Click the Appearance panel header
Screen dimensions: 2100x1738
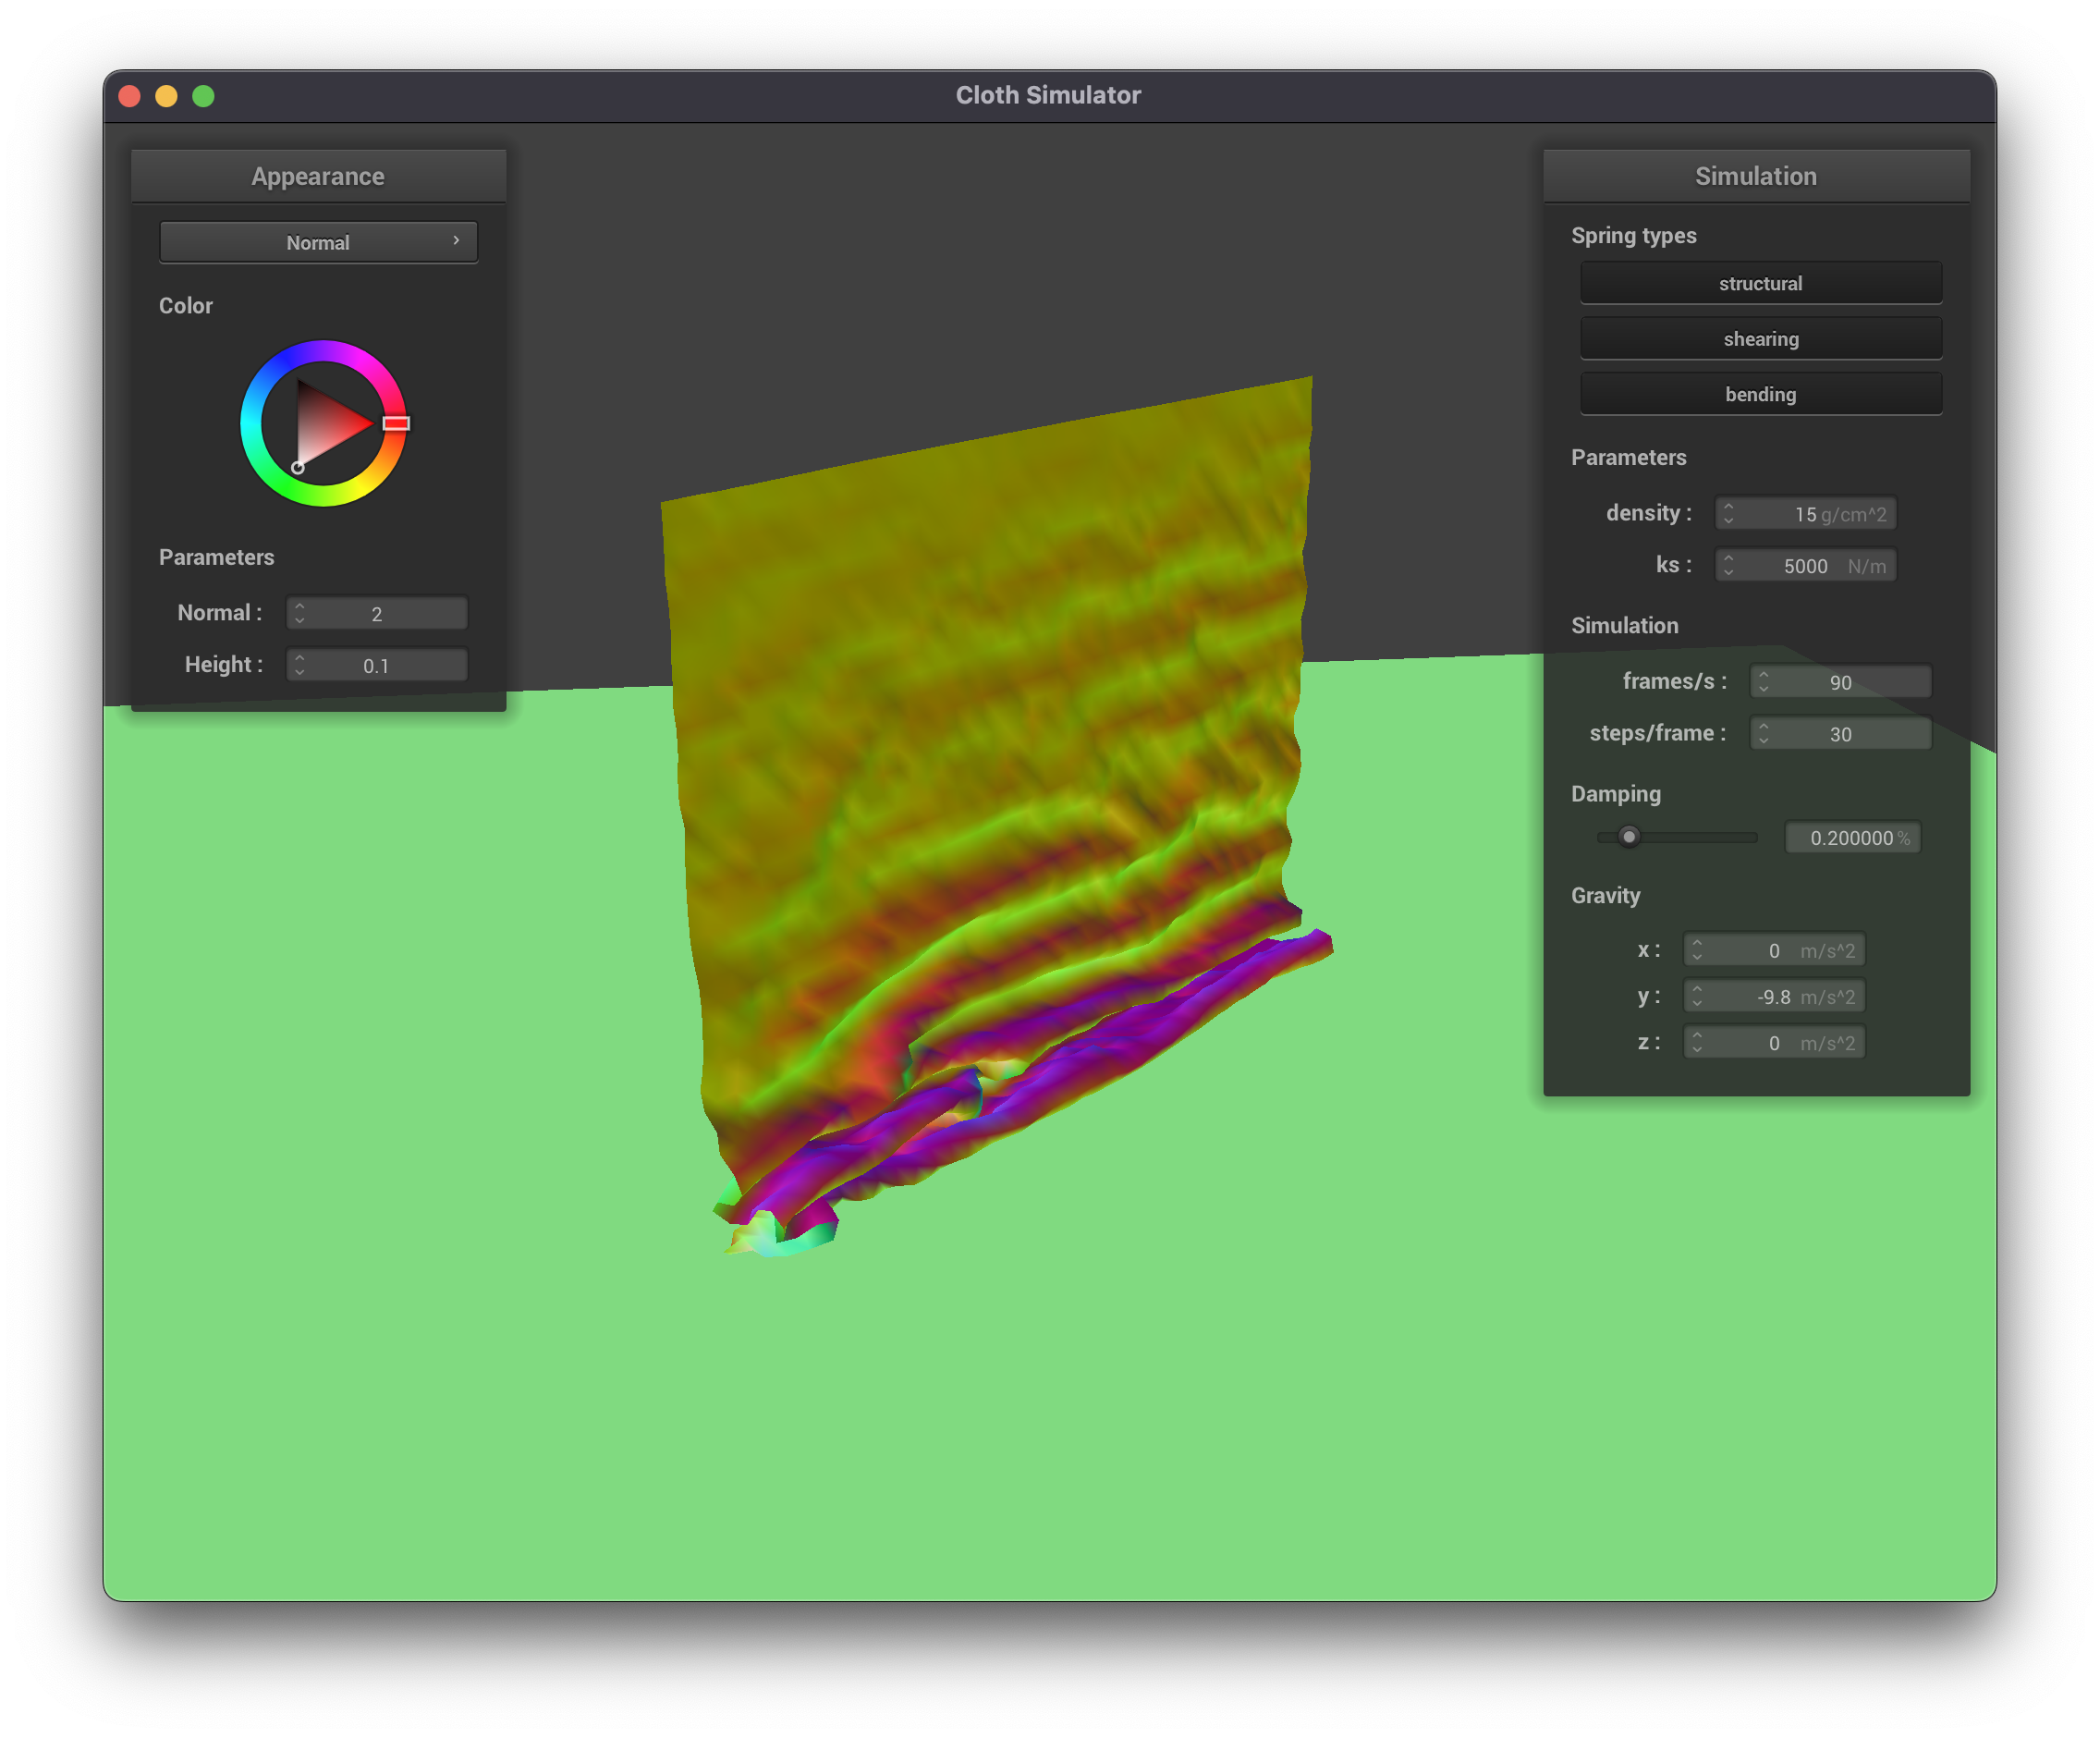coord(318,176)
